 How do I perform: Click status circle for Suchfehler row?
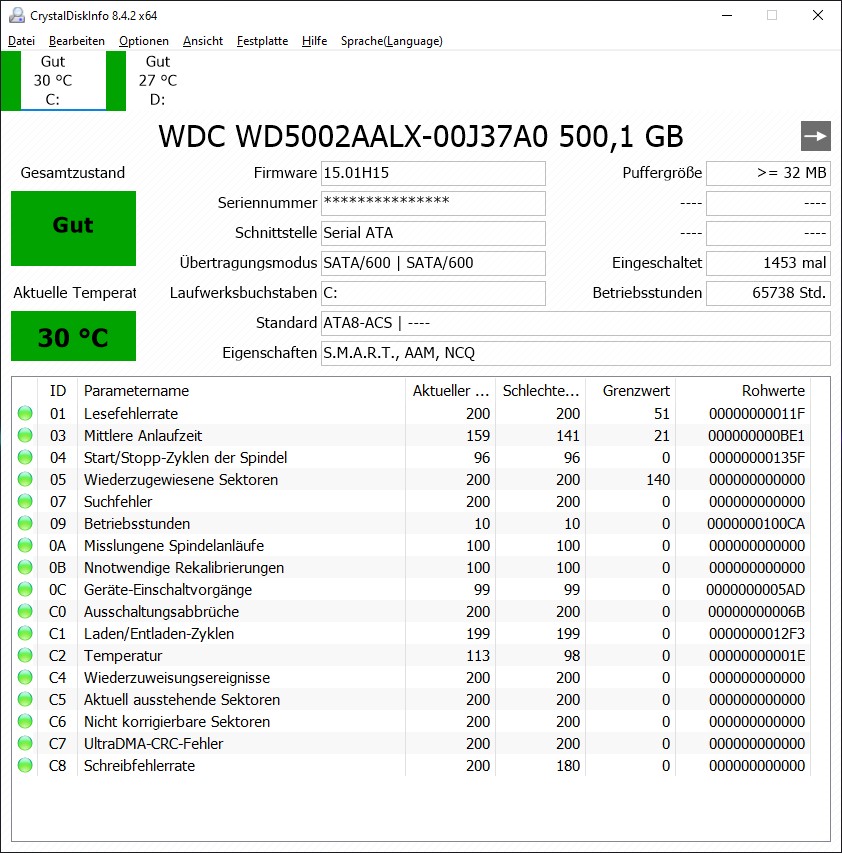coord(25,502)
